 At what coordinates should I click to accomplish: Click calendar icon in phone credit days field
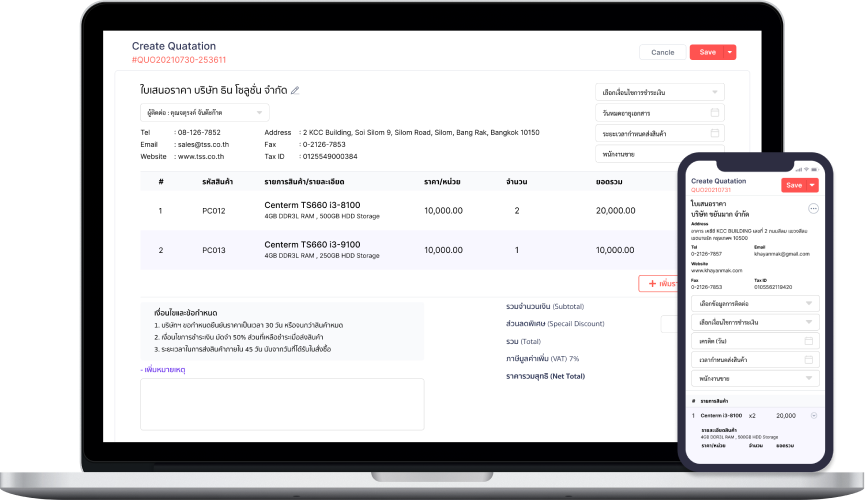pos(807,341)
